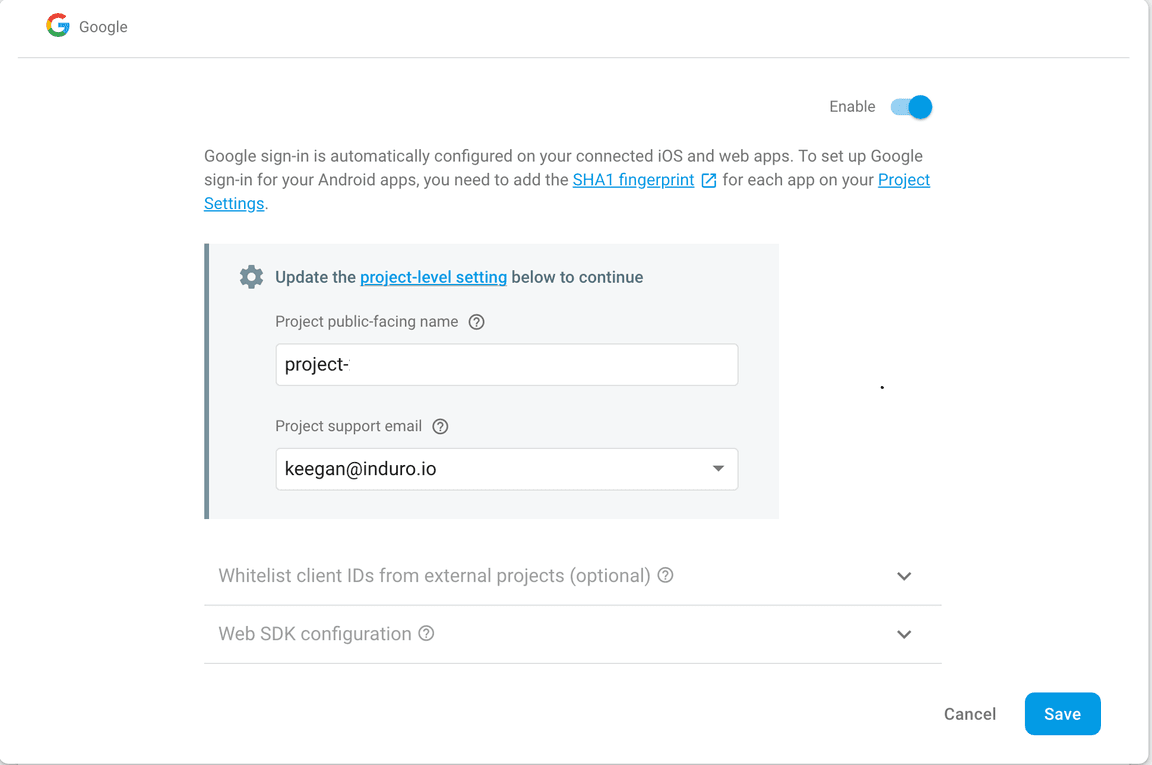Screen dimensions: 1152x765
Task: Click the Project public-facing name input field
Action: point(506,364)
